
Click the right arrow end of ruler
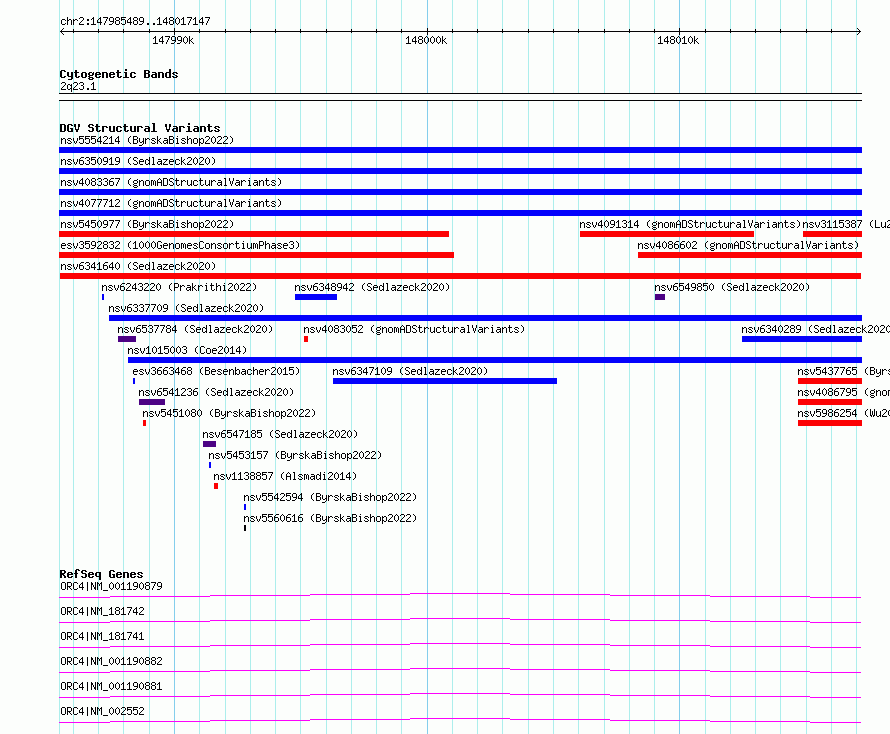[x=859, y=31]
